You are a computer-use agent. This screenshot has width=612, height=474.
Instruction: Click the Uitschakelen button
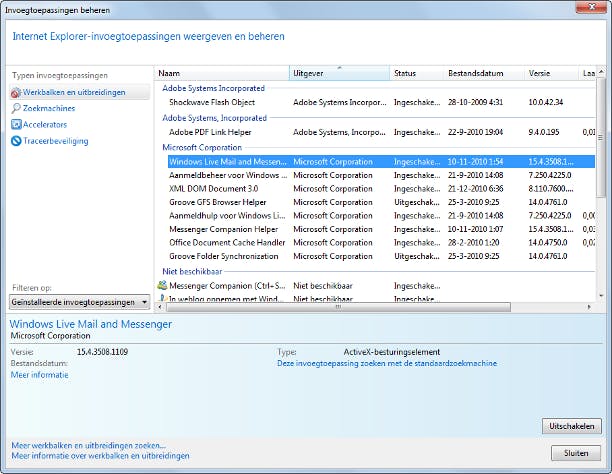coord(572,426)
